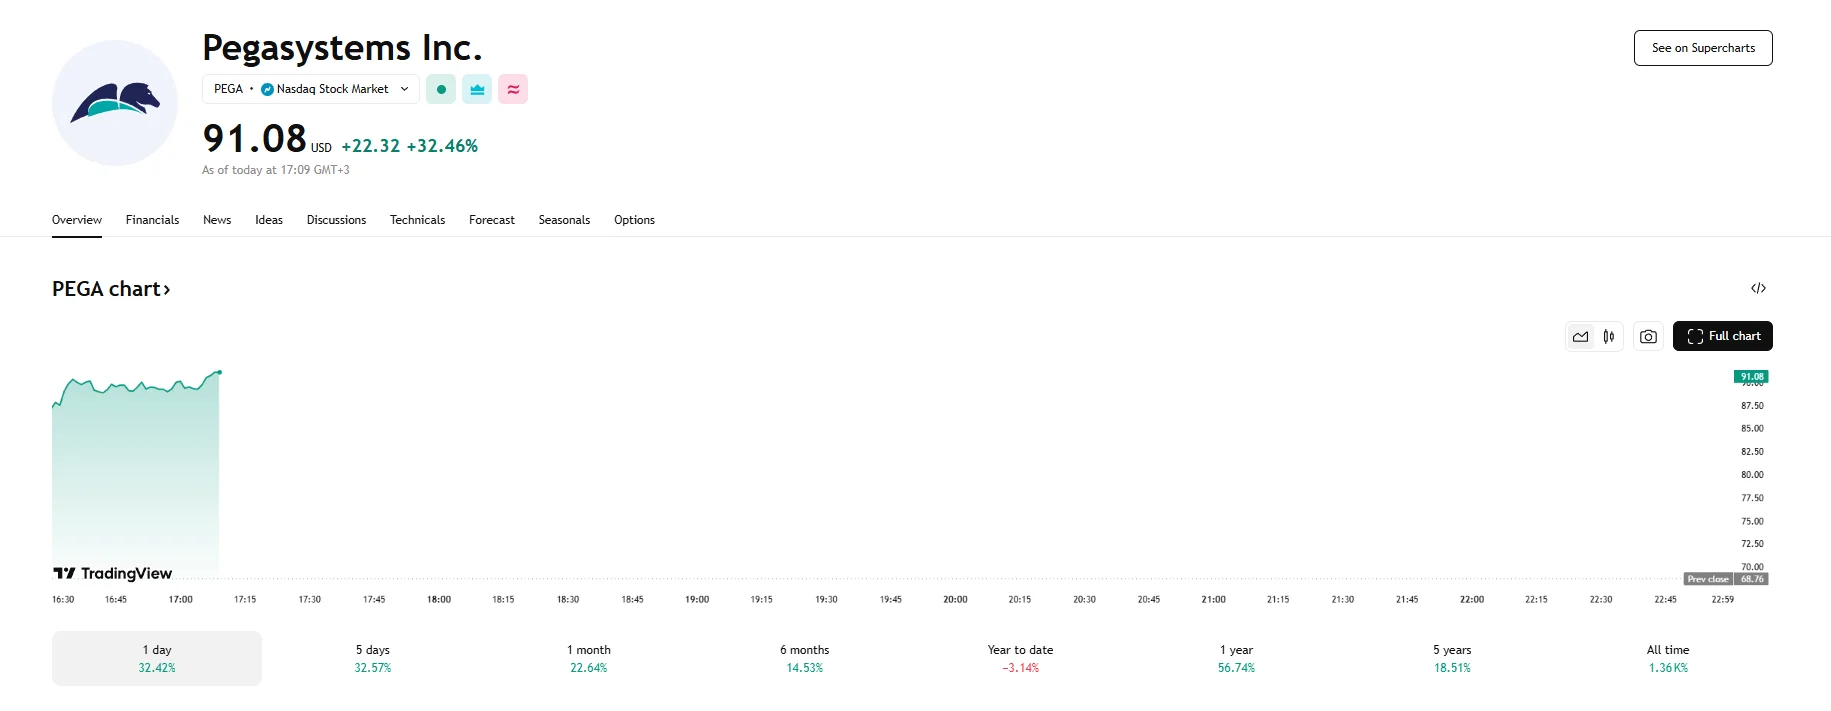This screenshot has height=711, width=1831.
Task: Click the Pegasystems horse logo
Action: [115, 103]
